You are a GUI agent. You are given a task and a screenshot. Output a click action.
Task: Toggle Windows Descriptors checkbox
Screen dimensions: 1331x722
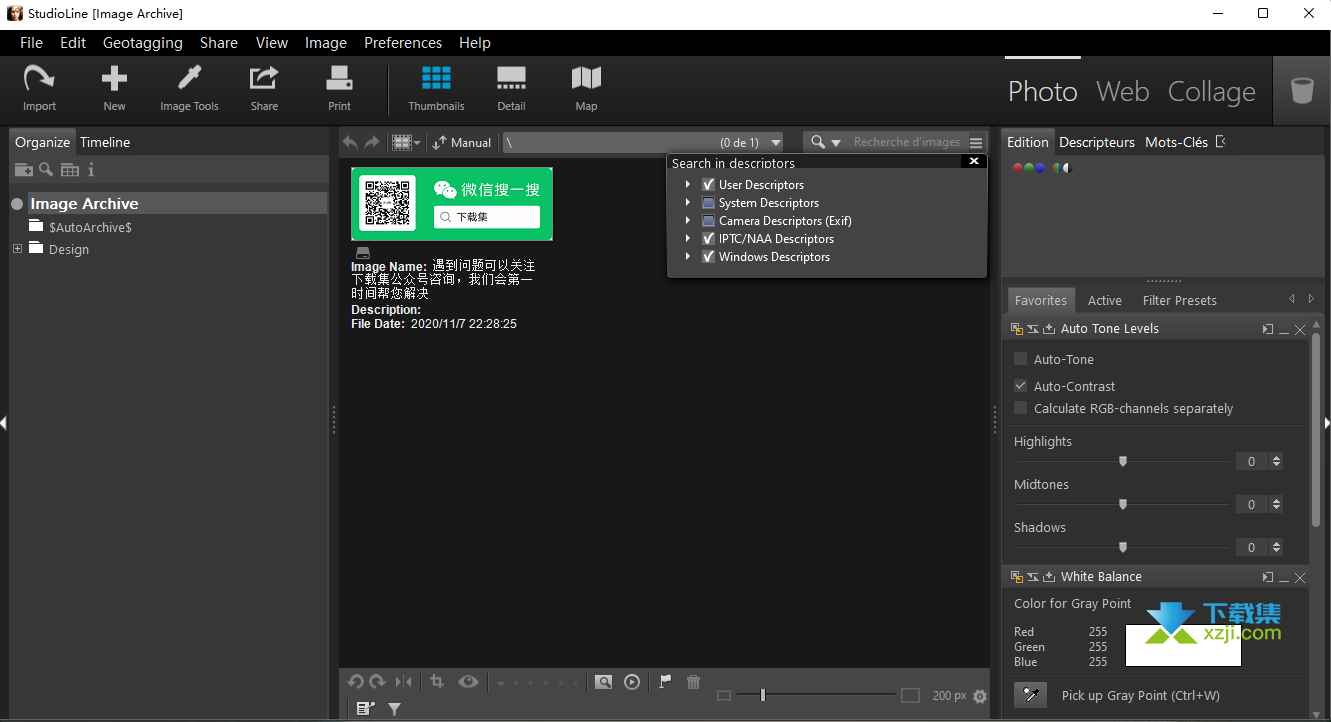click(708, 256)
